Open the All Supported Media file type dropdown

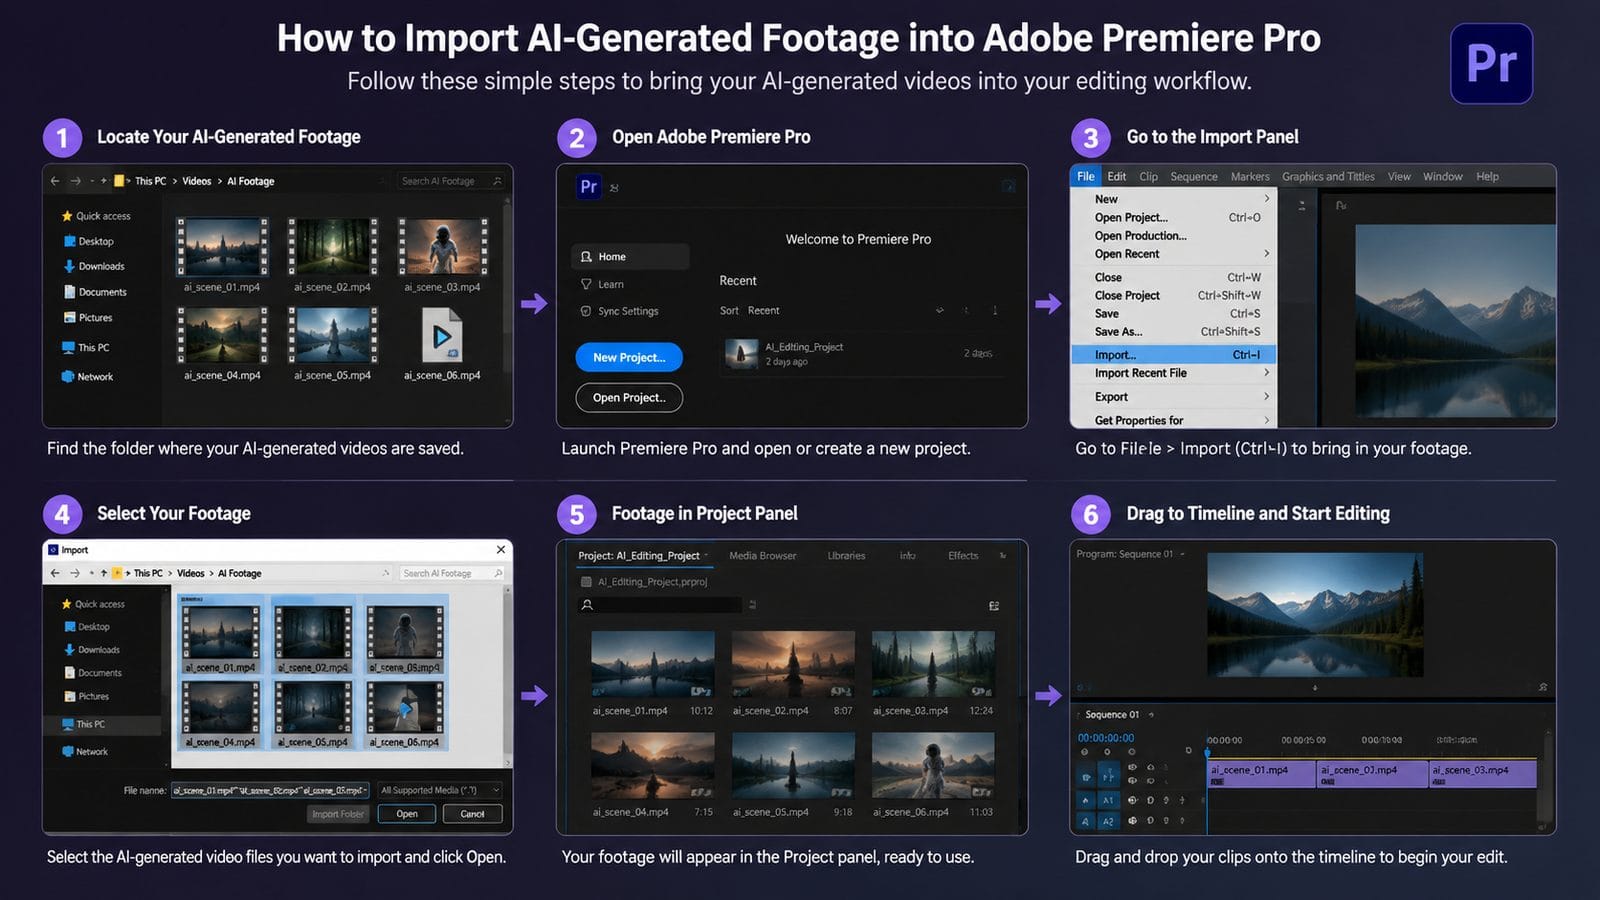[440, 790]
